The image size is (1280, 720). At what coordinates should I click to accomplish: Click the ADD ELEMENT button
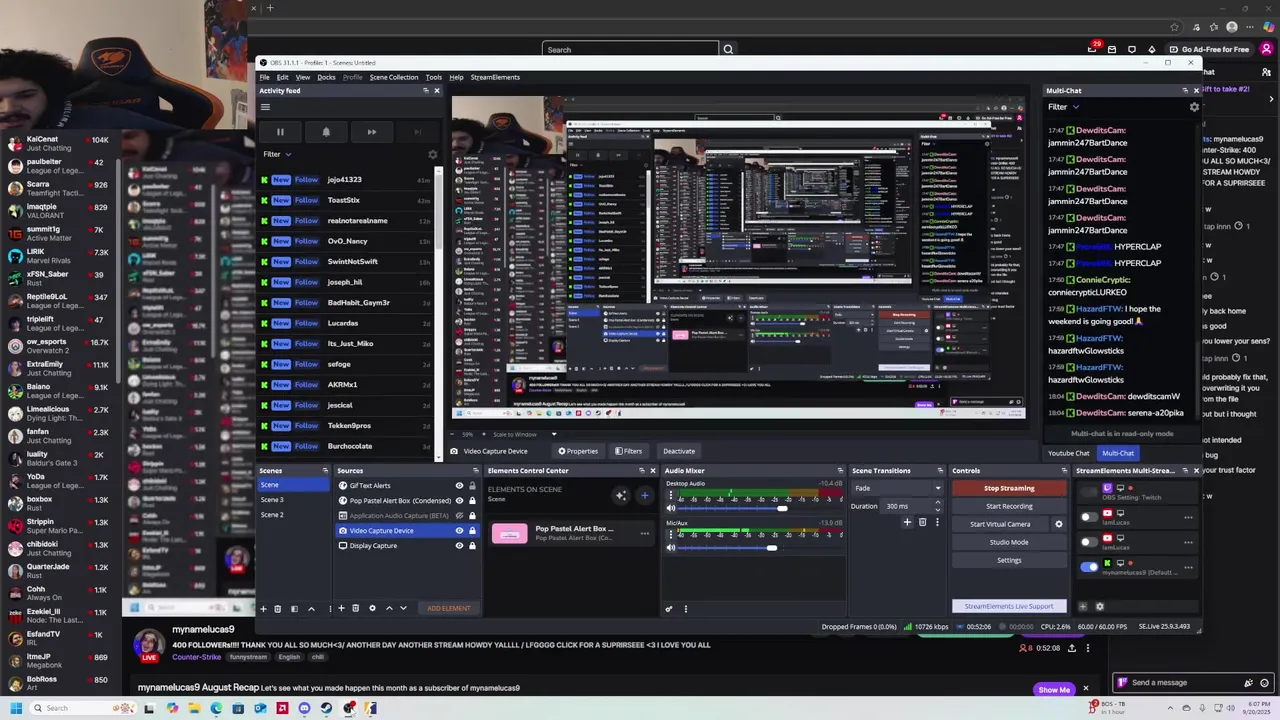coord(448,608)
